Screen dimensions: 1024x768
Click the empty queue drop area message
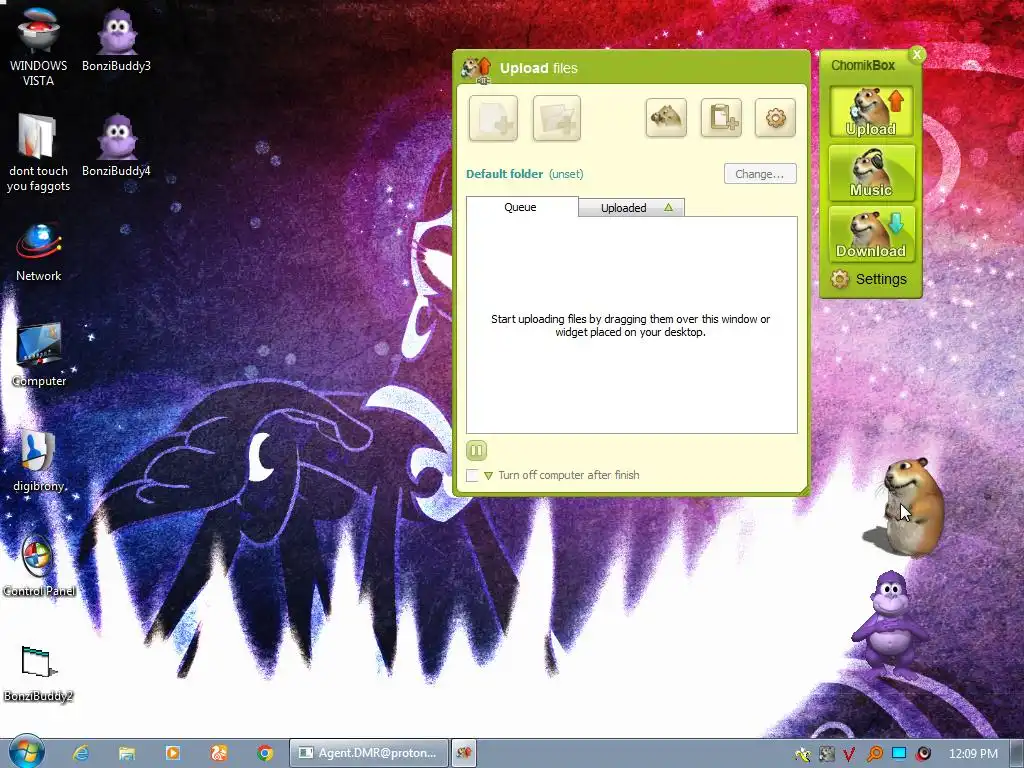pyautogui.click(x=630, y=325)
